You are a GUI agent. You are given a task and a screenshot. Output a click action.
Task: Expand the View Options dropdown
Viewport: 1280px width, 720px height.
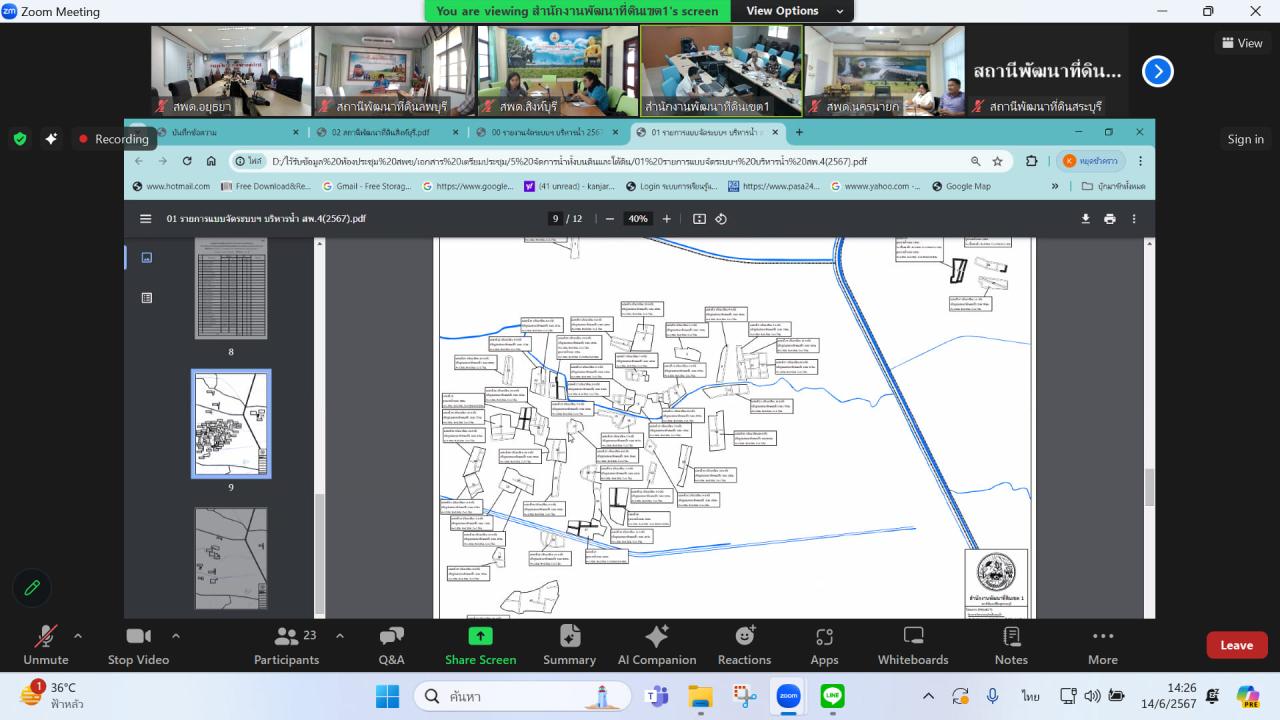point(796,11)
